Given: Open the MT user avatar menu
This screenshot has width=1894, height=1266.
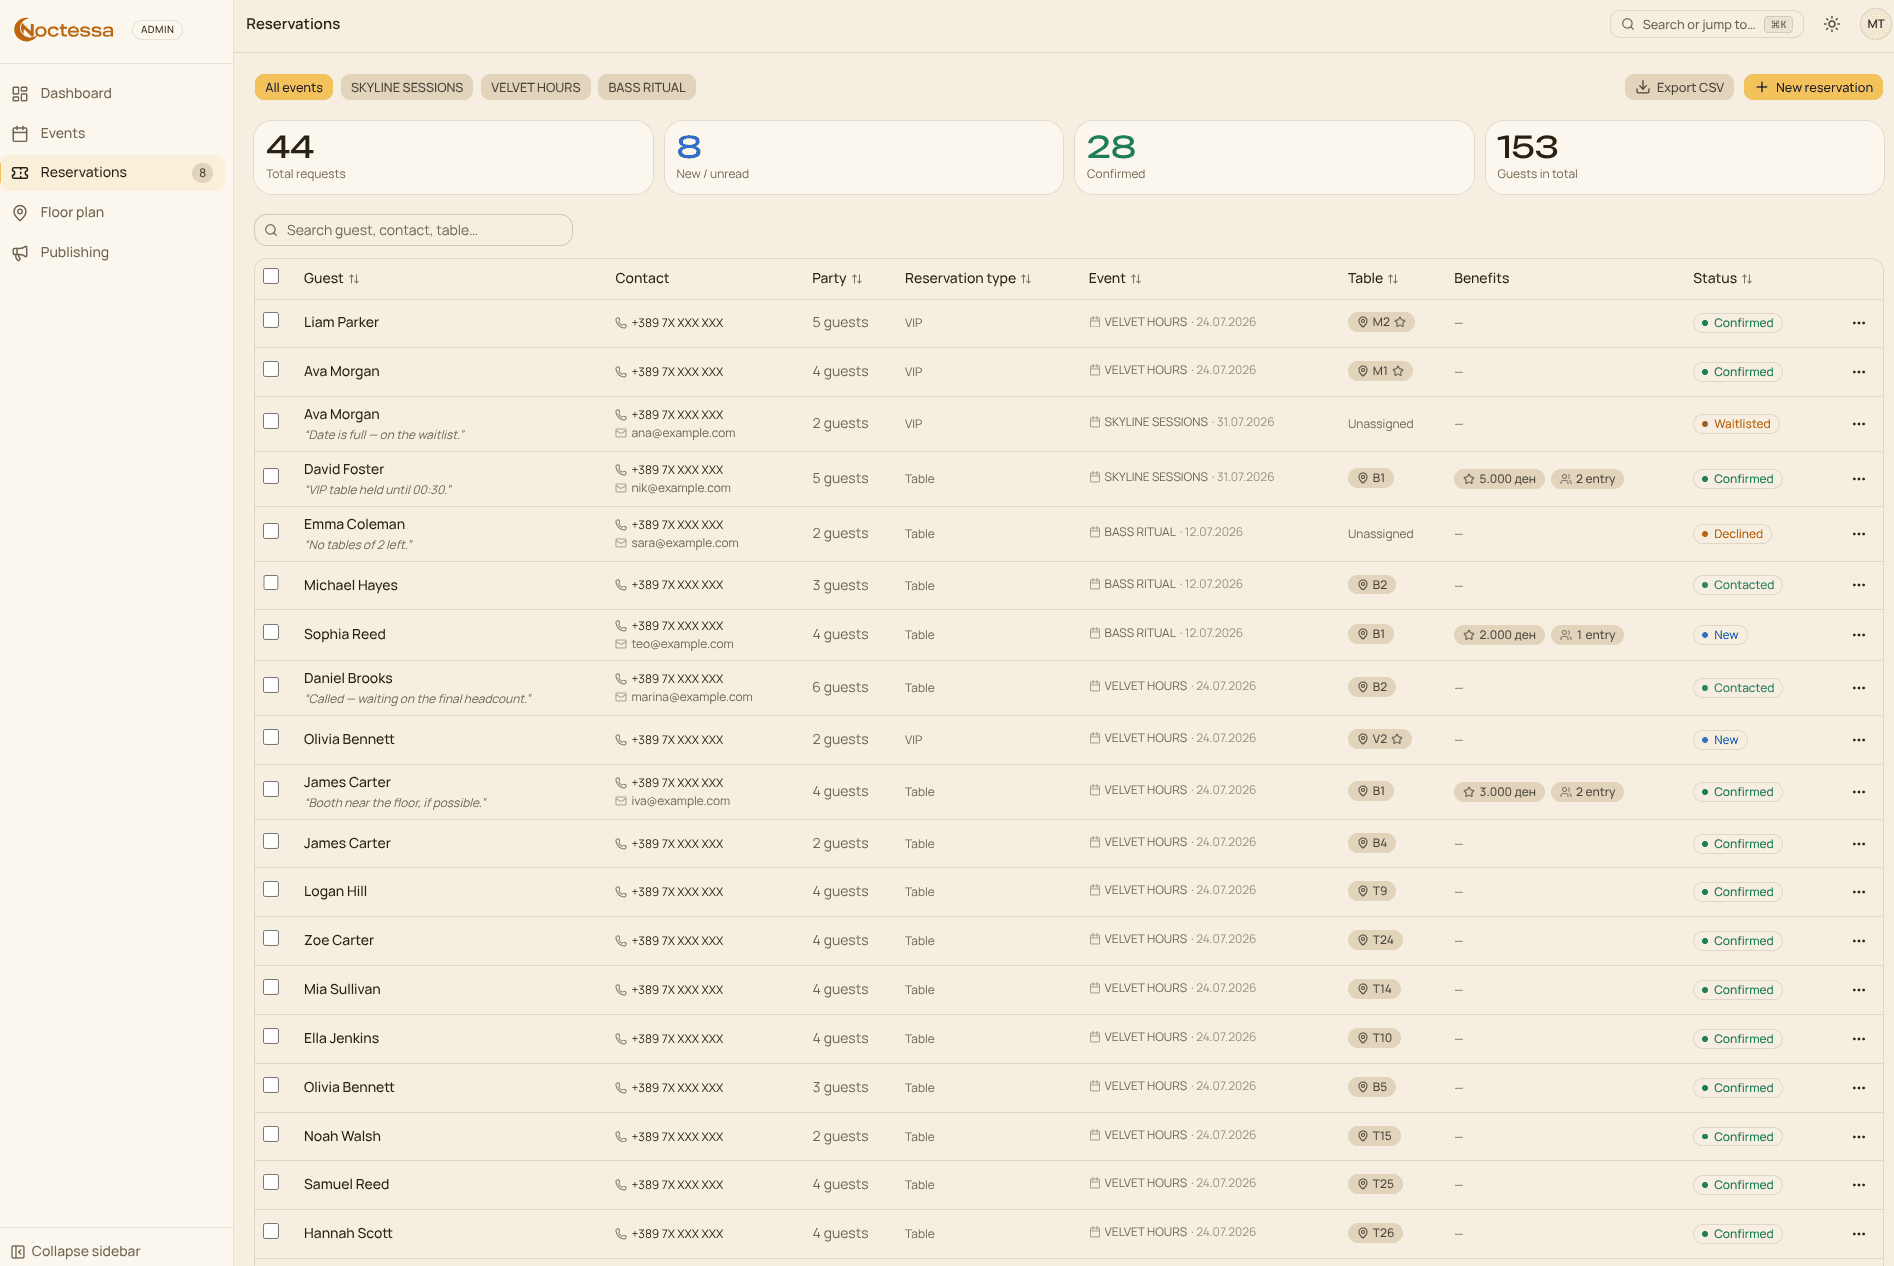Looking at the screenshot, I should pyautogui.click(x=1875, y=24).
